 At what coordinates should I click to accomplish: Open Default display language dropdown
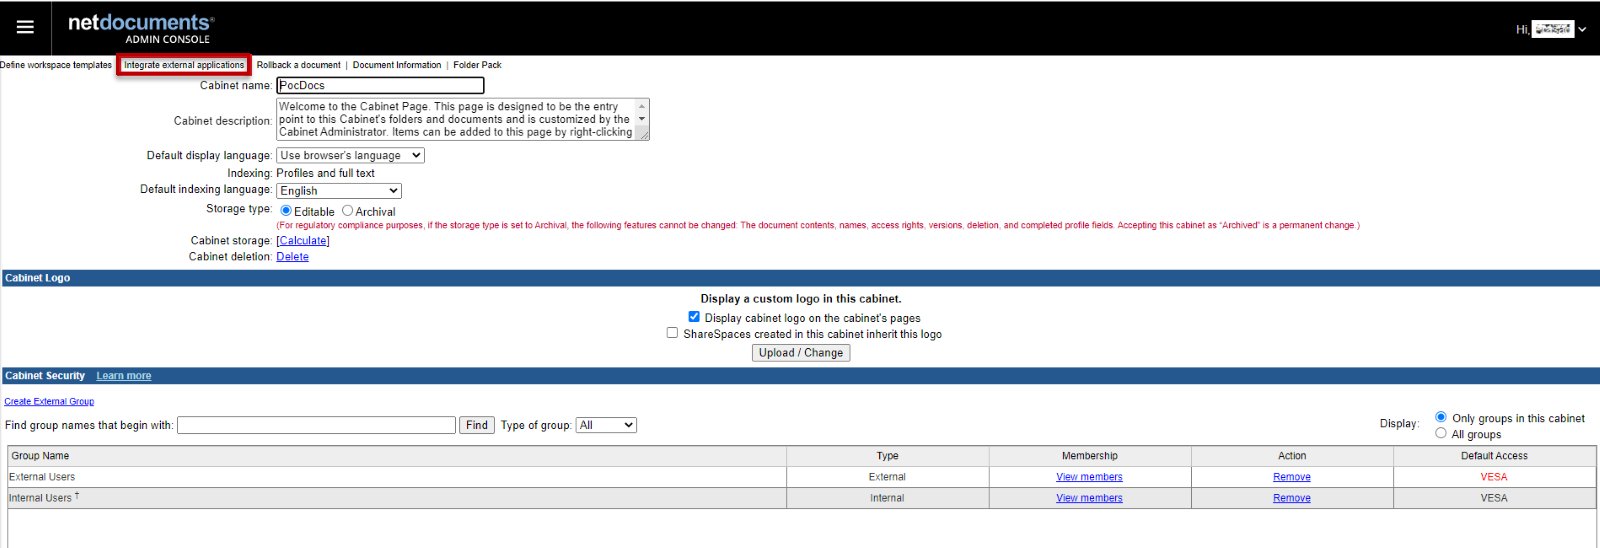coord(350,155)
